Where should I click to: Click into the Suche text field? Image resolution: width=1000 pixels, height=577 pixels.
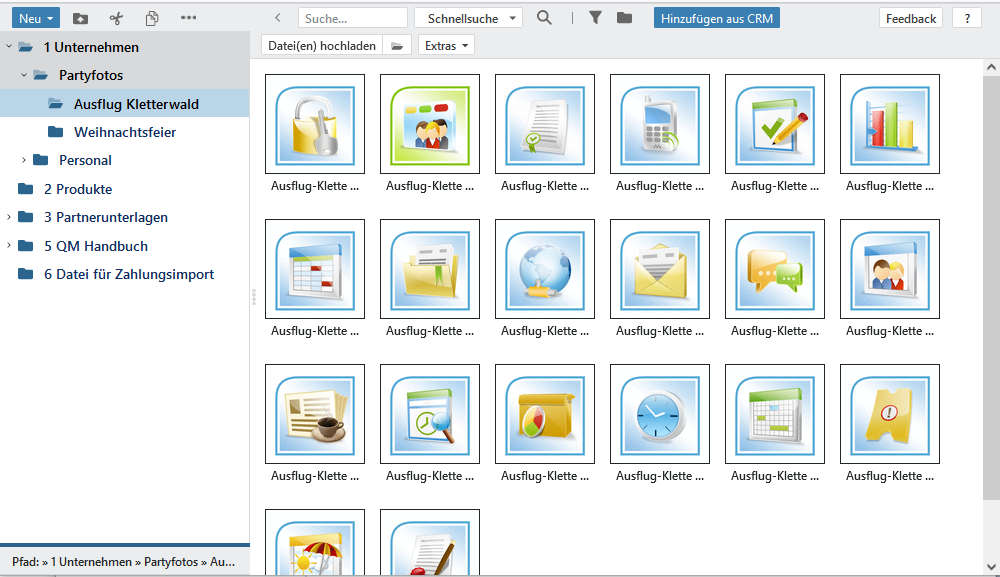(352, 18)
